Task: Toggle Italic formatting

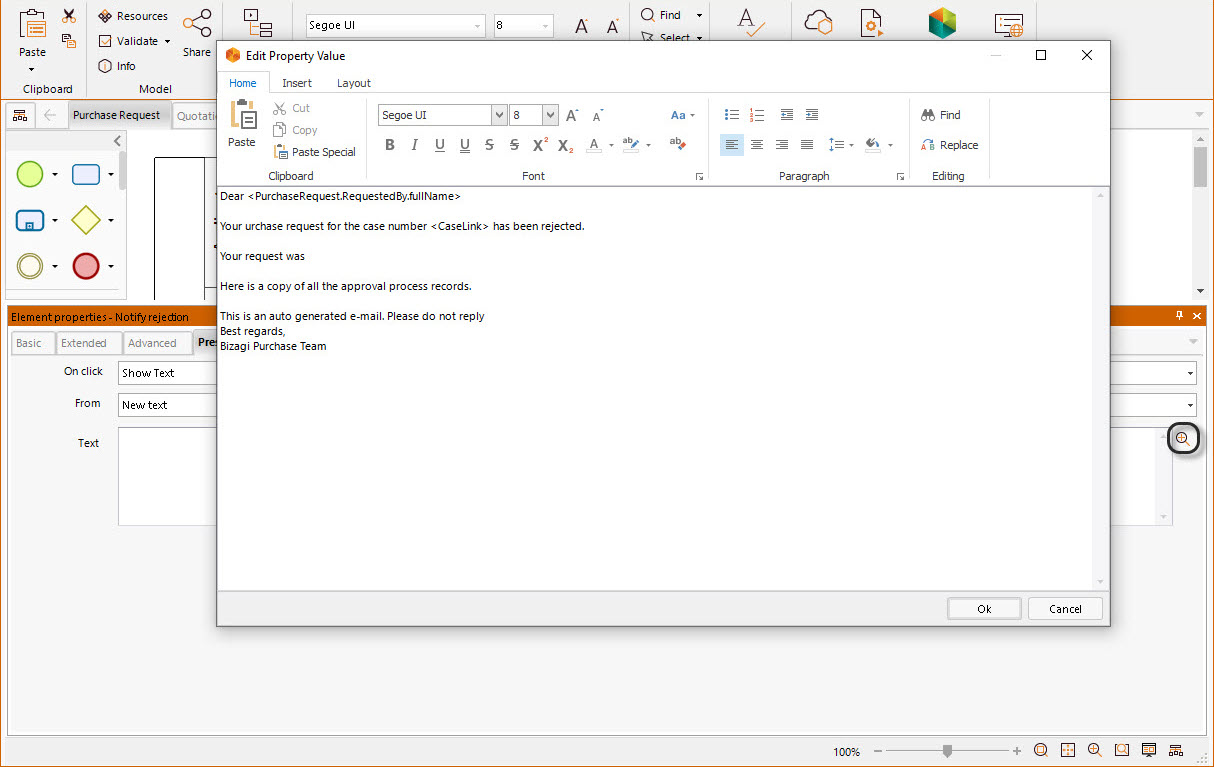Action: pyautogui.click(x=415, y=145)
